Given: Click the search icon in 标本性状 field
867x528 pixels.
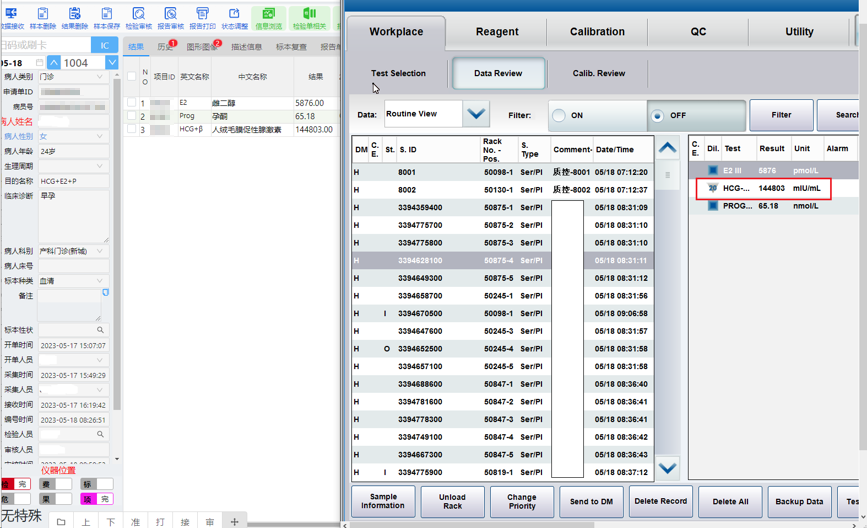Looking at the screenshot, I should [x=100, y=330].
